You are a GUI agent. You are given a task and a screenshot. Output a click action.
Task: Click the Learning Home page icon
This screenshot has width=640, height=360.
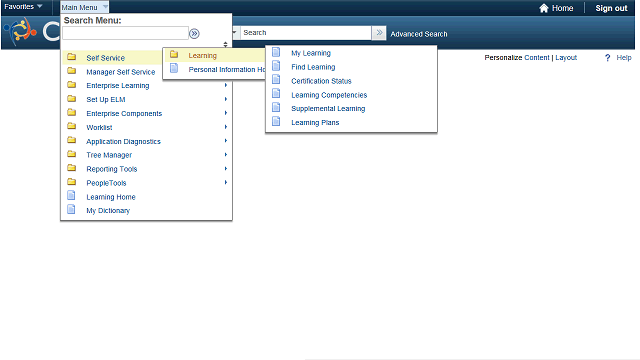click(x=71, y=196)
